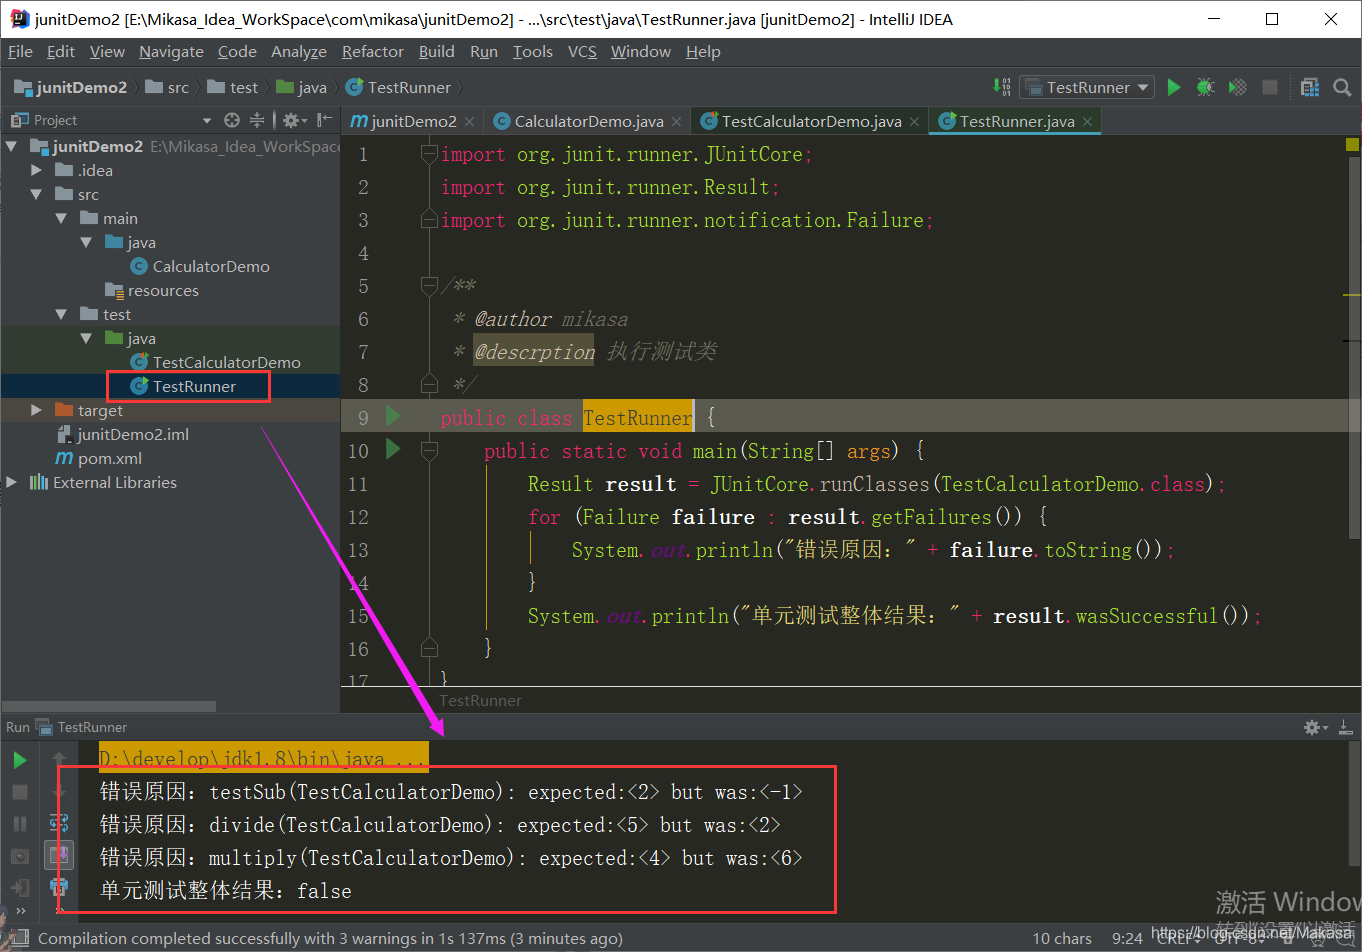
Task: Open Run panel settings gear
Action: (x=1315, y=727)
